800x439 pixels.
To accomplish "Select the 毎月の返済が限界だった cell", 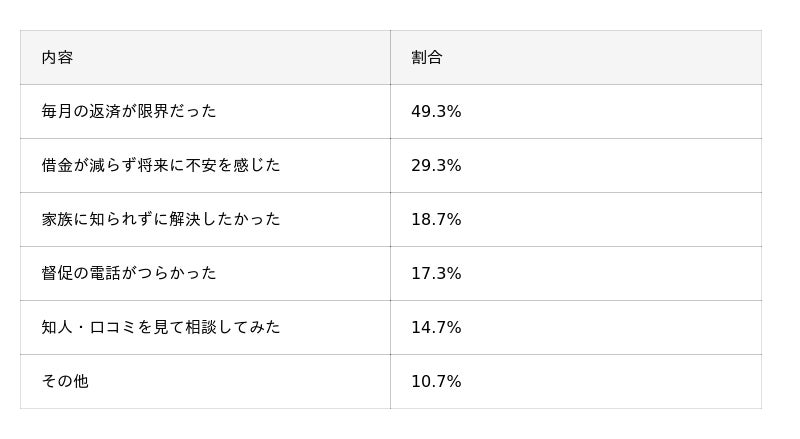I will pos(129,112).
